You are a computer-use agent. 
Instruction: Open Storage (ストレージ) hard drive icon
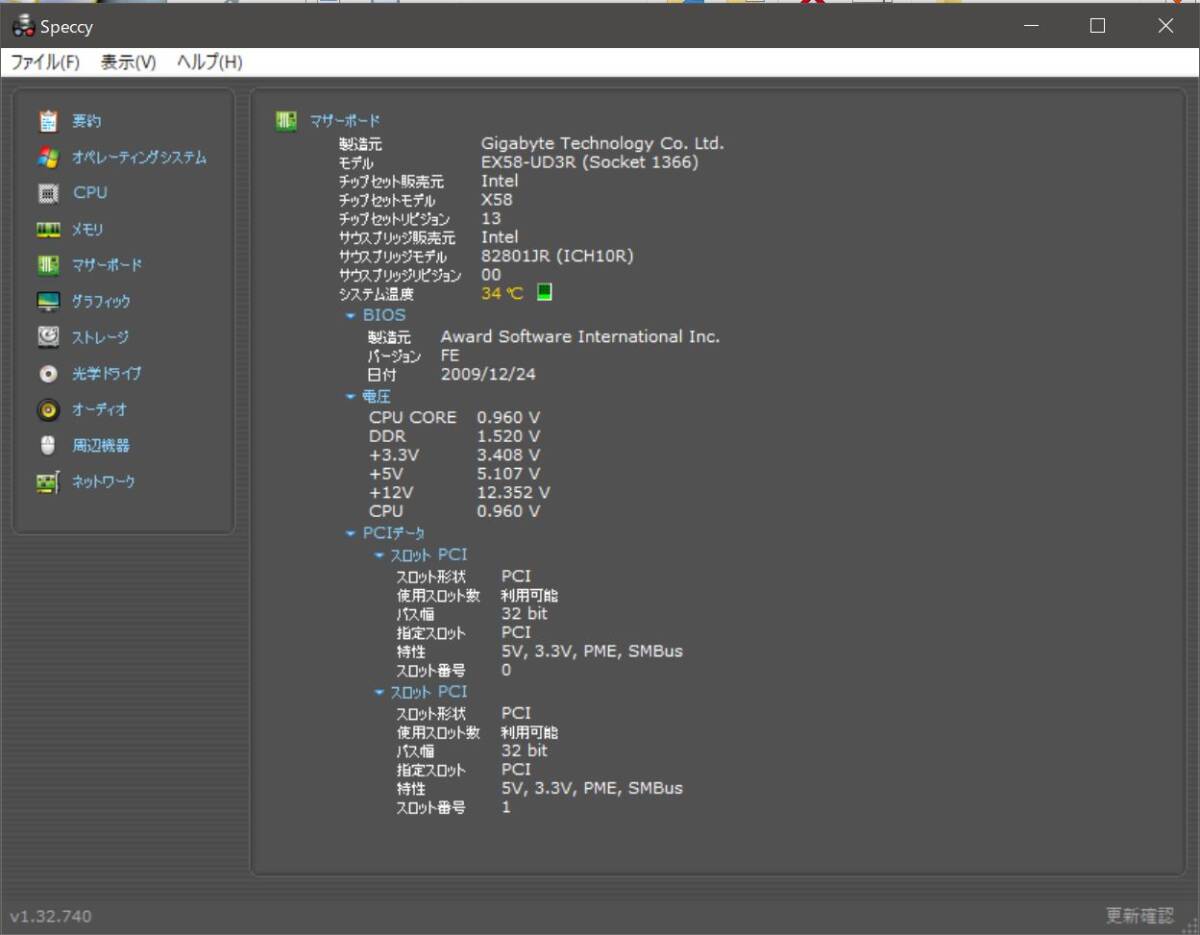(x=48, y=337)
